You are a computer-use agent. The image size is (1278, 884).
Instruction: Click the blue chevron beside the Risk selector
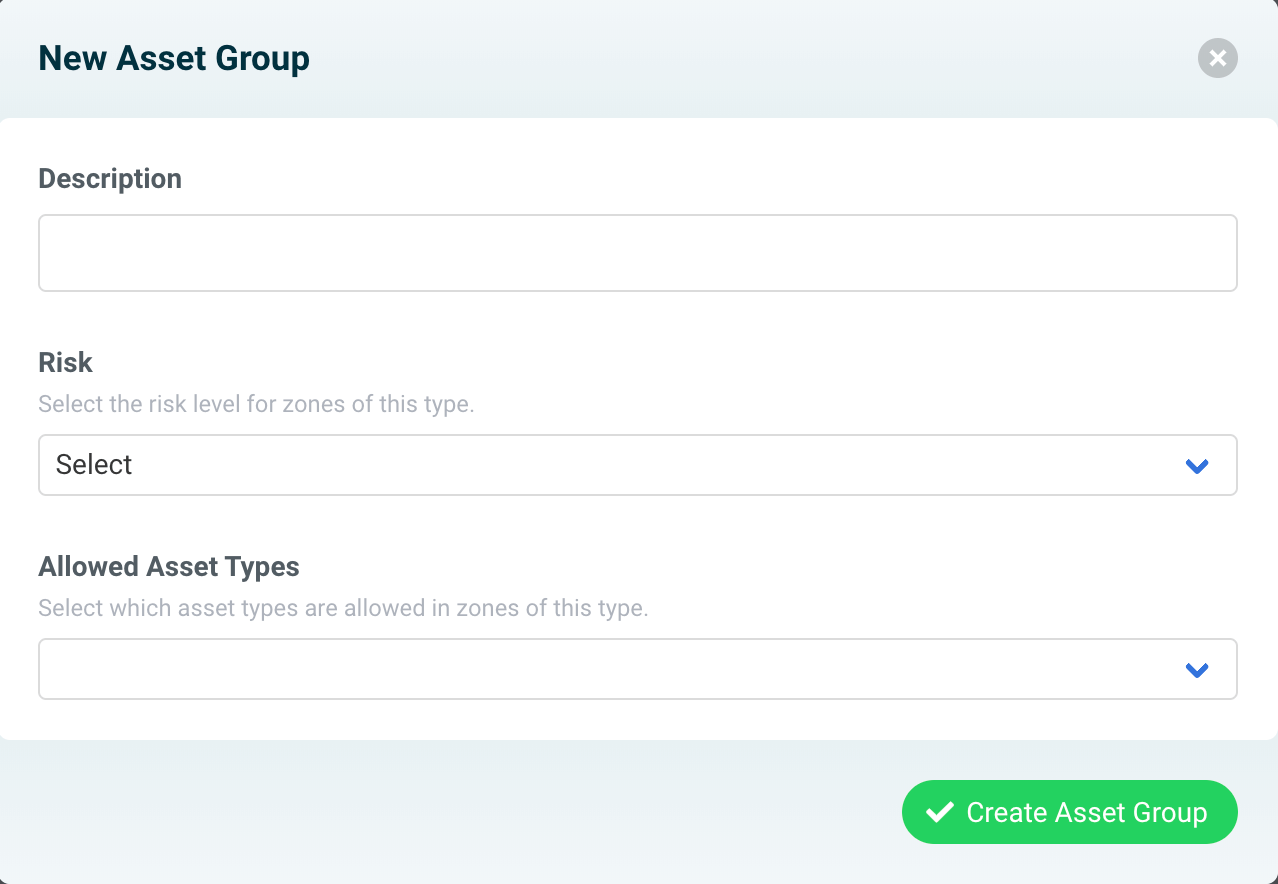click(x=1196, y=465)
